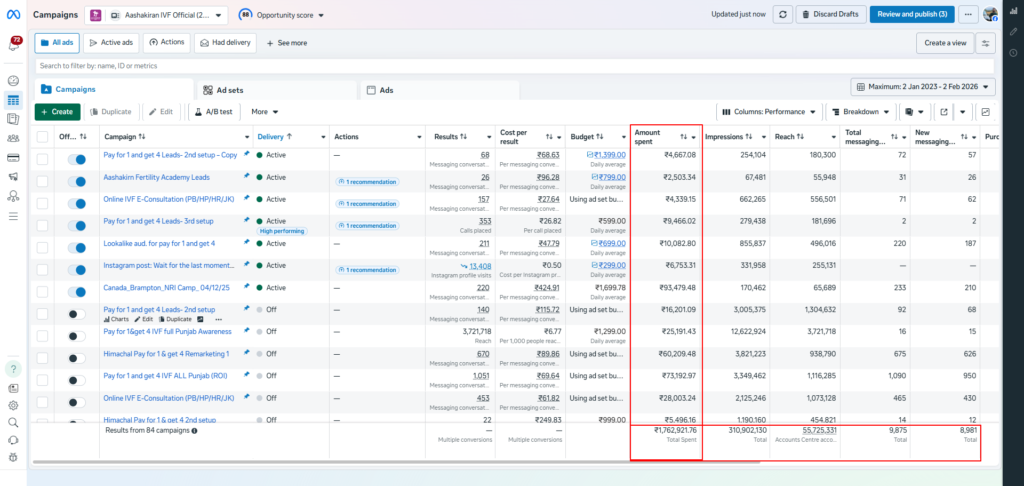Open the three-dot more options button
Viewport: 1024px width, 486px height.
pyautogui.click(x=967, y=14)
